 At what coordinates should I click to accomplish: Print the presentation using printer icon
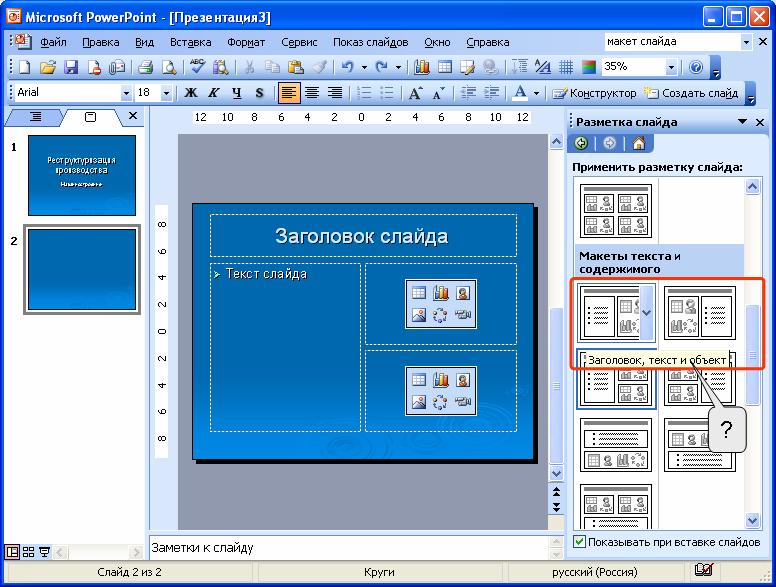point(145,67)
